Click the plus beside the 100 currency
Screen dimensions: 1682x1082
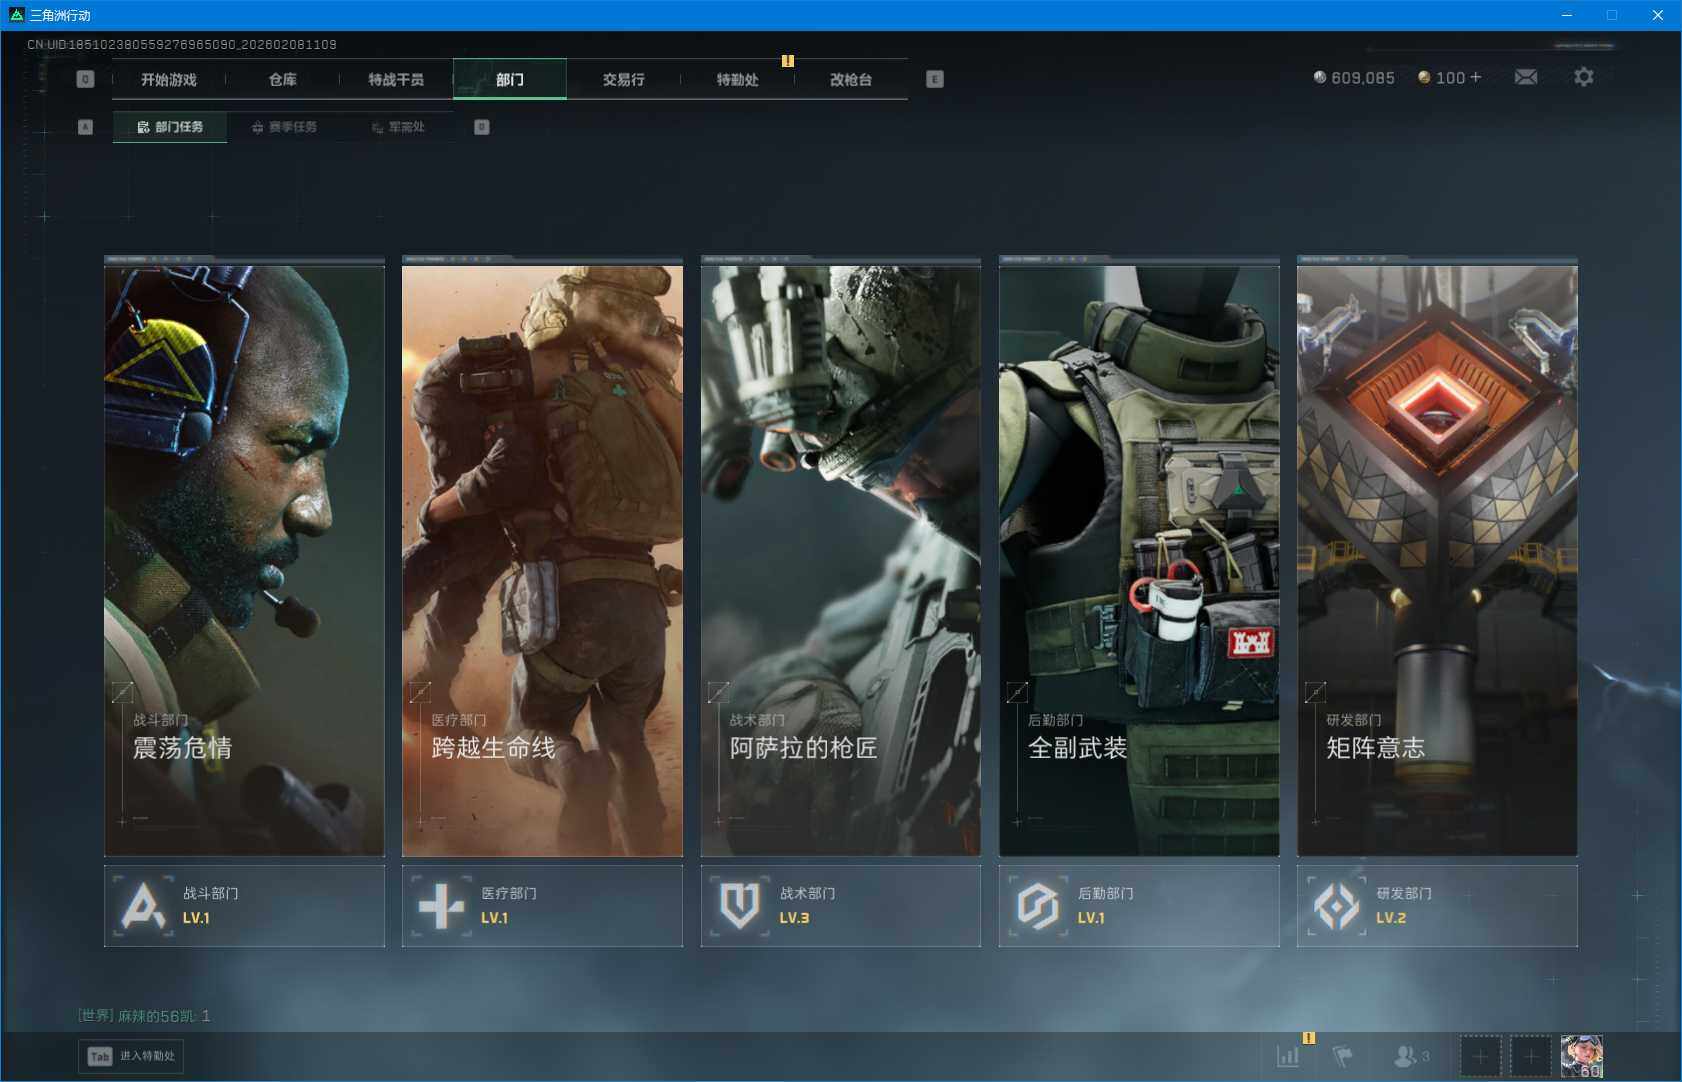tap(1476, 77)
